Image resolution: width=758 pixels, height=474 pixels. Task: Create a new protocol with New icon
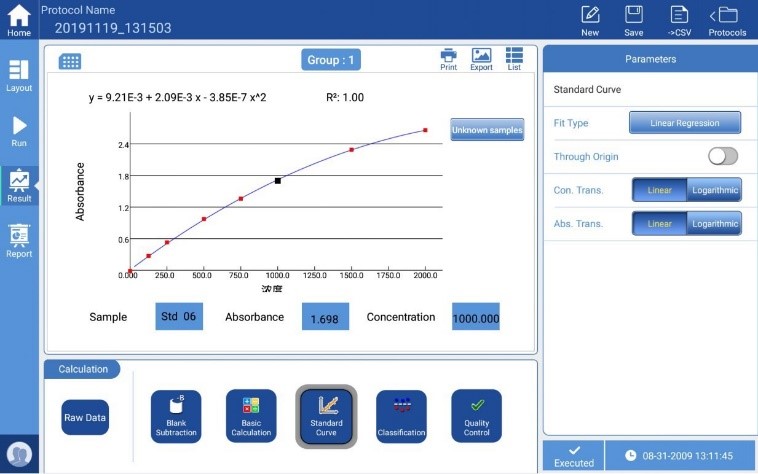(590, 20)
